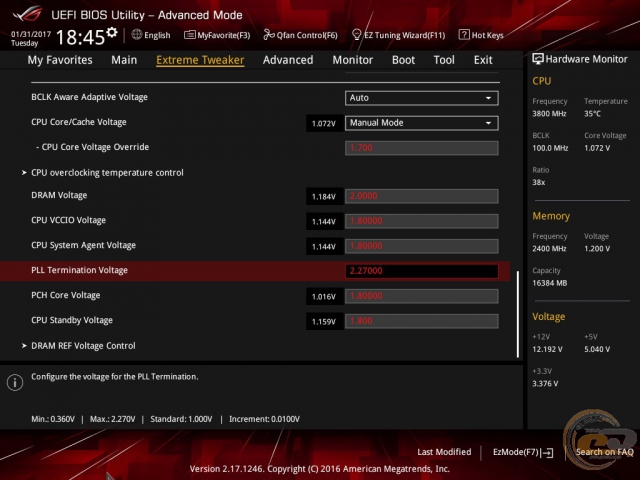Go to the Monitor tab

point(353,60)
